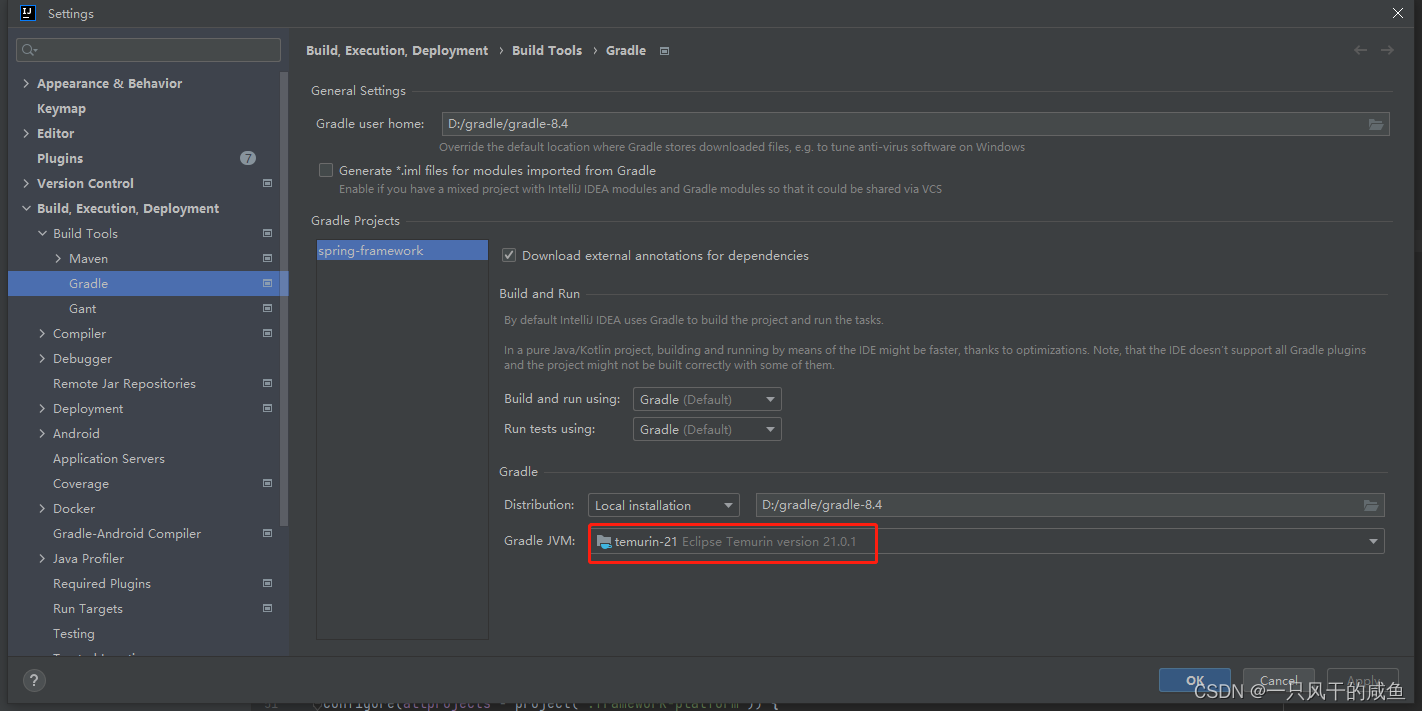
Task: Close the Settings dialog window
Action: tap(1398, 13)
